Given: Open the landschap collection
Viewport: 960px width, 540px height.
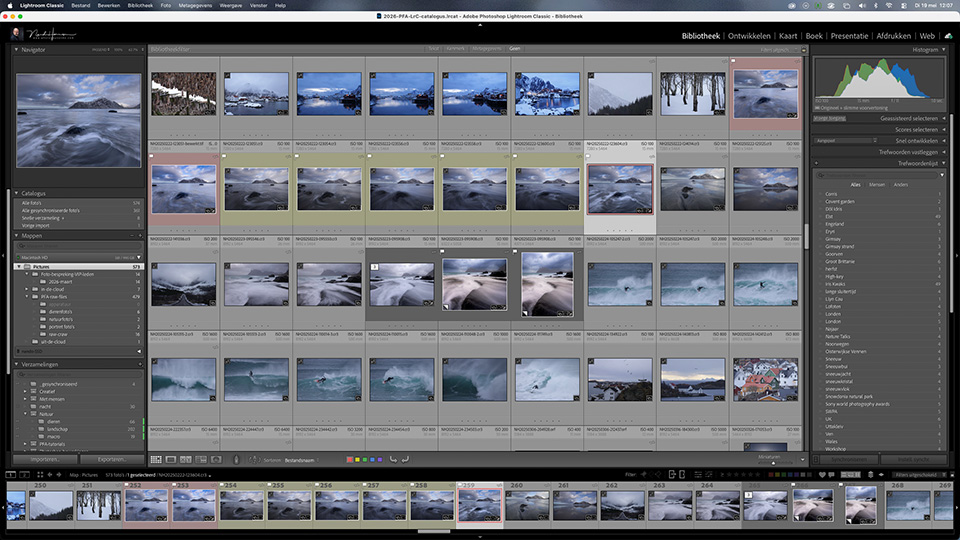Looking at the screenshot, I should click(x=58, y=429).
